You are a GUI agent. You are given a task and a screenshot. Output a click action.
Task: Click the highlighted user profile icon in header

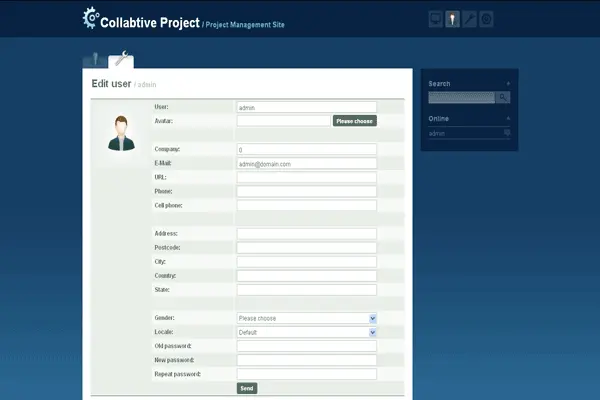click(x=452, y=19)
